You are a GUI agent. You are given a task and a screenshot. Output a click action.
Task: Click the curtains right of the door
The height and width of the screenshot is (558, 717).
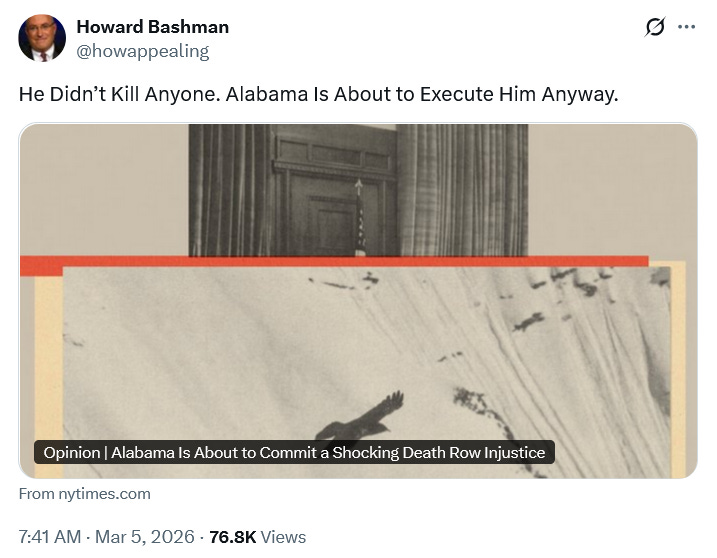(x=462, y=190)
